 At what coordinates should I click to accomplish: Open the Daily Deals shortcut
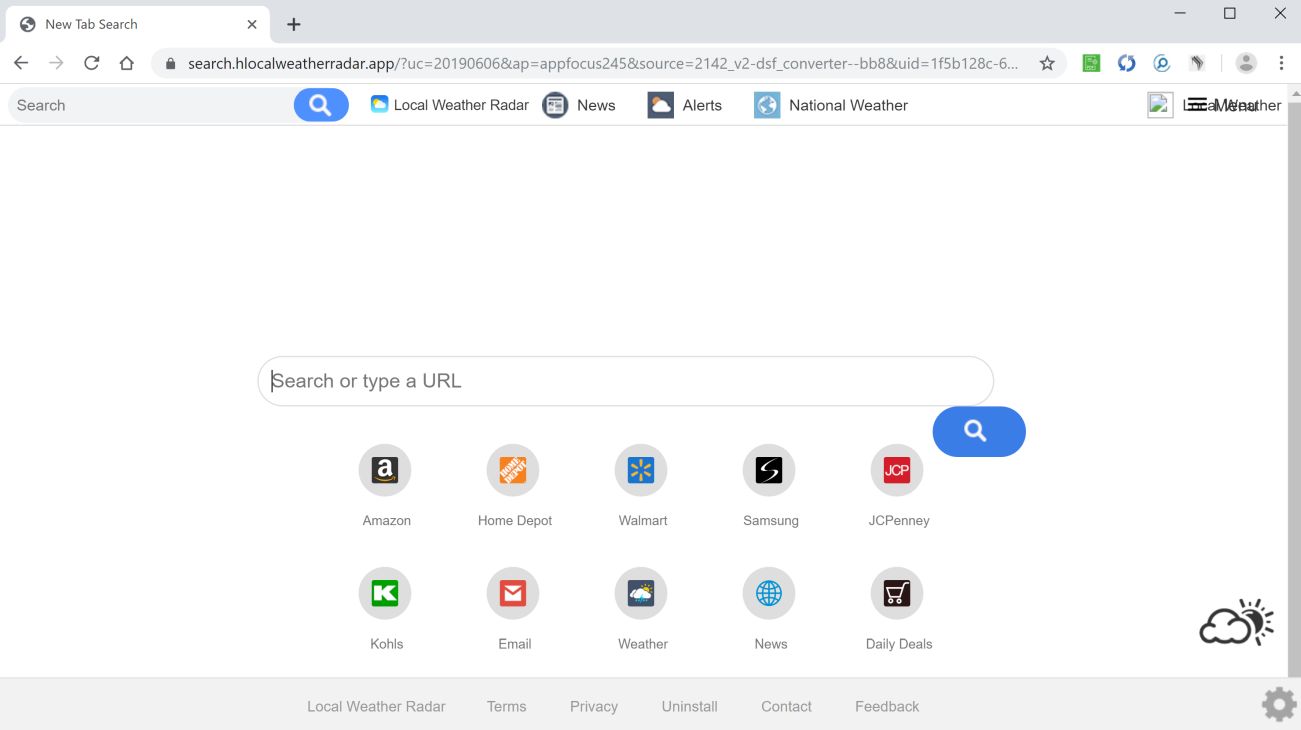pos(897,593)
